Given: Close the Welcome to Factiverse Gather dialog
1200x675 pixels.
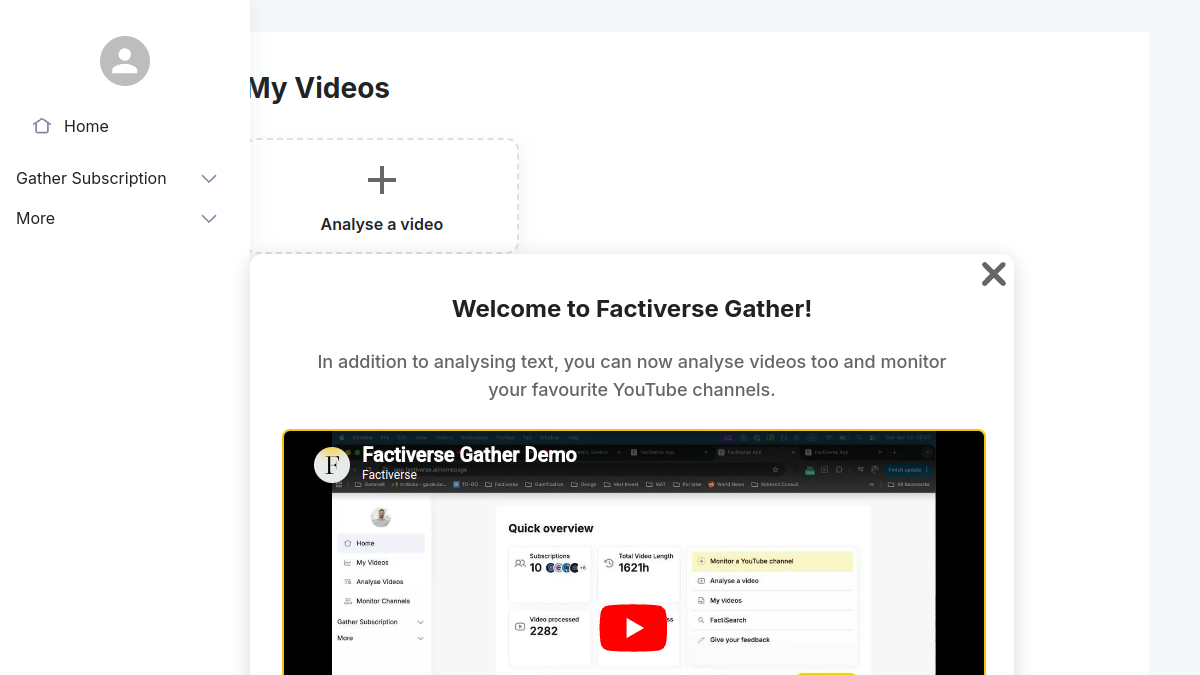Looking at the screenshot, I should coord(993,274).
